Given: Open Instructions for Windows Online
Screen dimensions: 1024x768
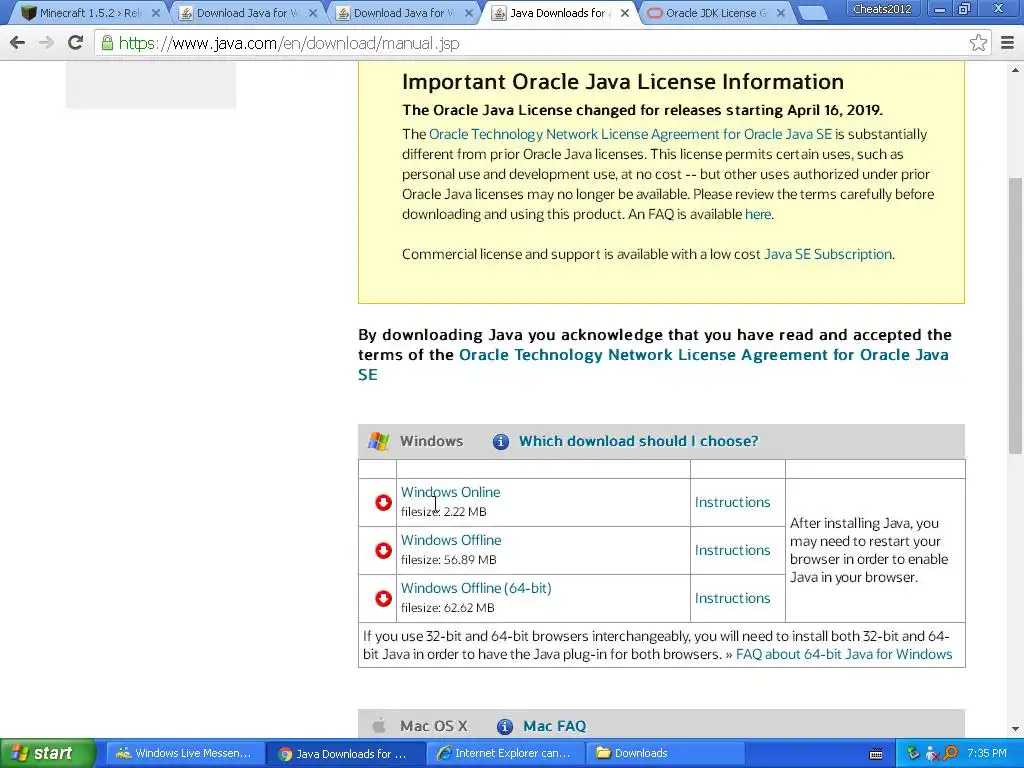Looking at the screenshot, I should click(x=733, y=502).
